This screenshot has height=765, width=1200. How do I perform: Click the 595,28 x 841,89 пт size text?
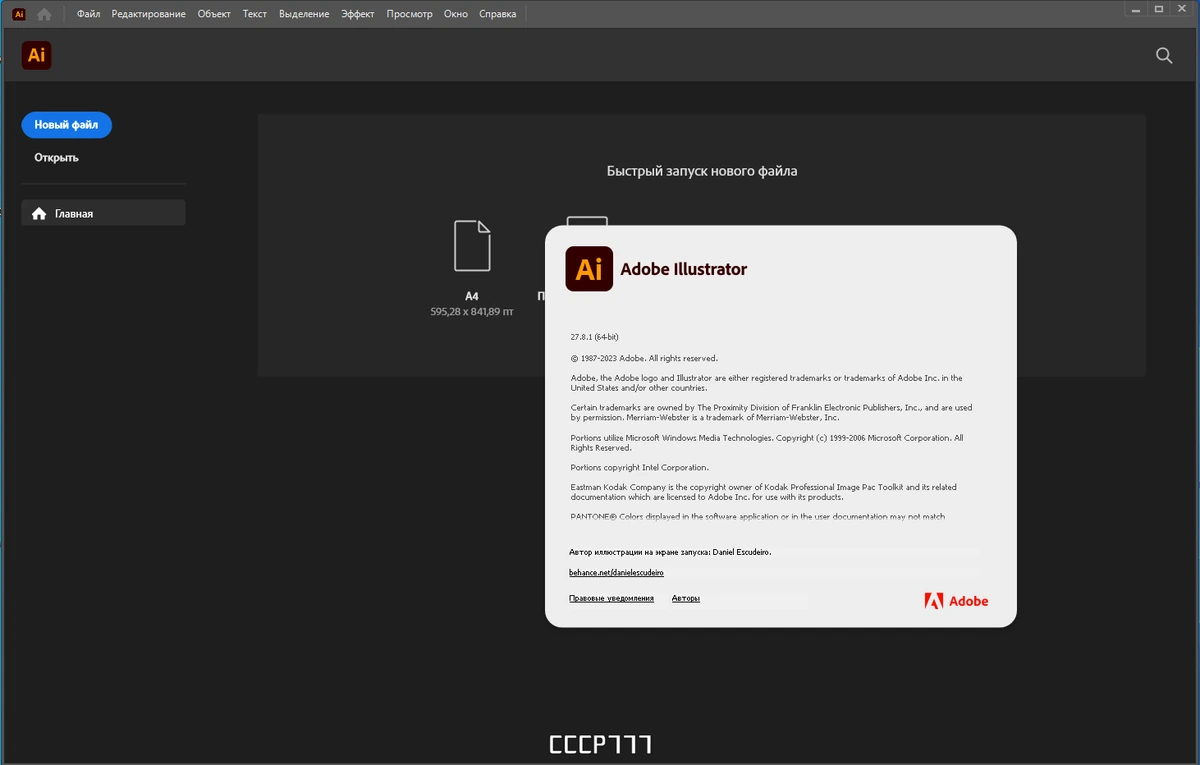472,312
